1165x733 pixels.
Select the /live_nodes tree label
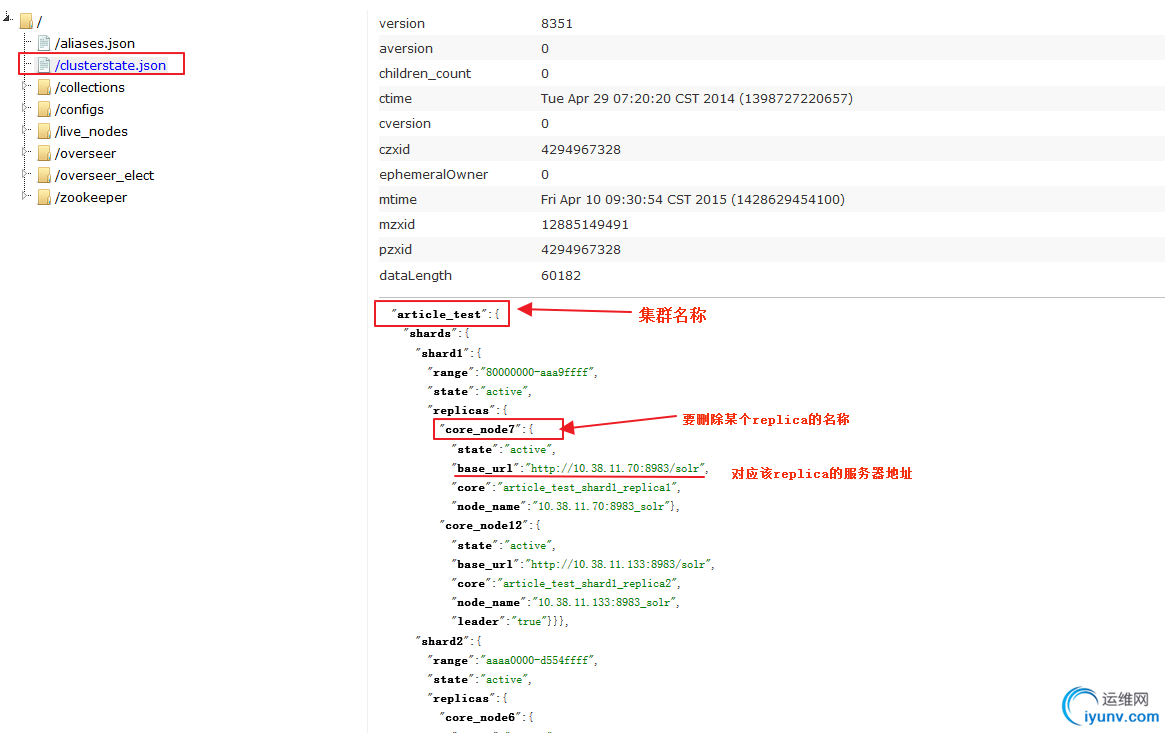[91, 131]
